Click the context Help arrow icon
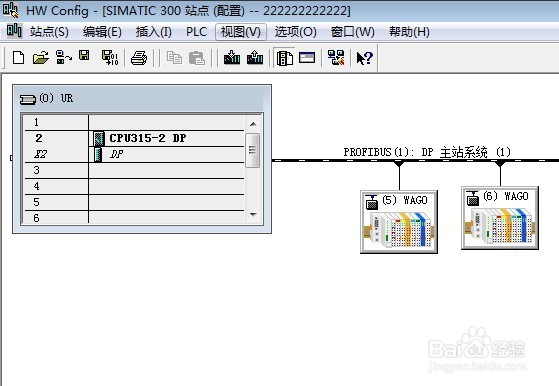559x386 pixels. (x=364, y=58)
